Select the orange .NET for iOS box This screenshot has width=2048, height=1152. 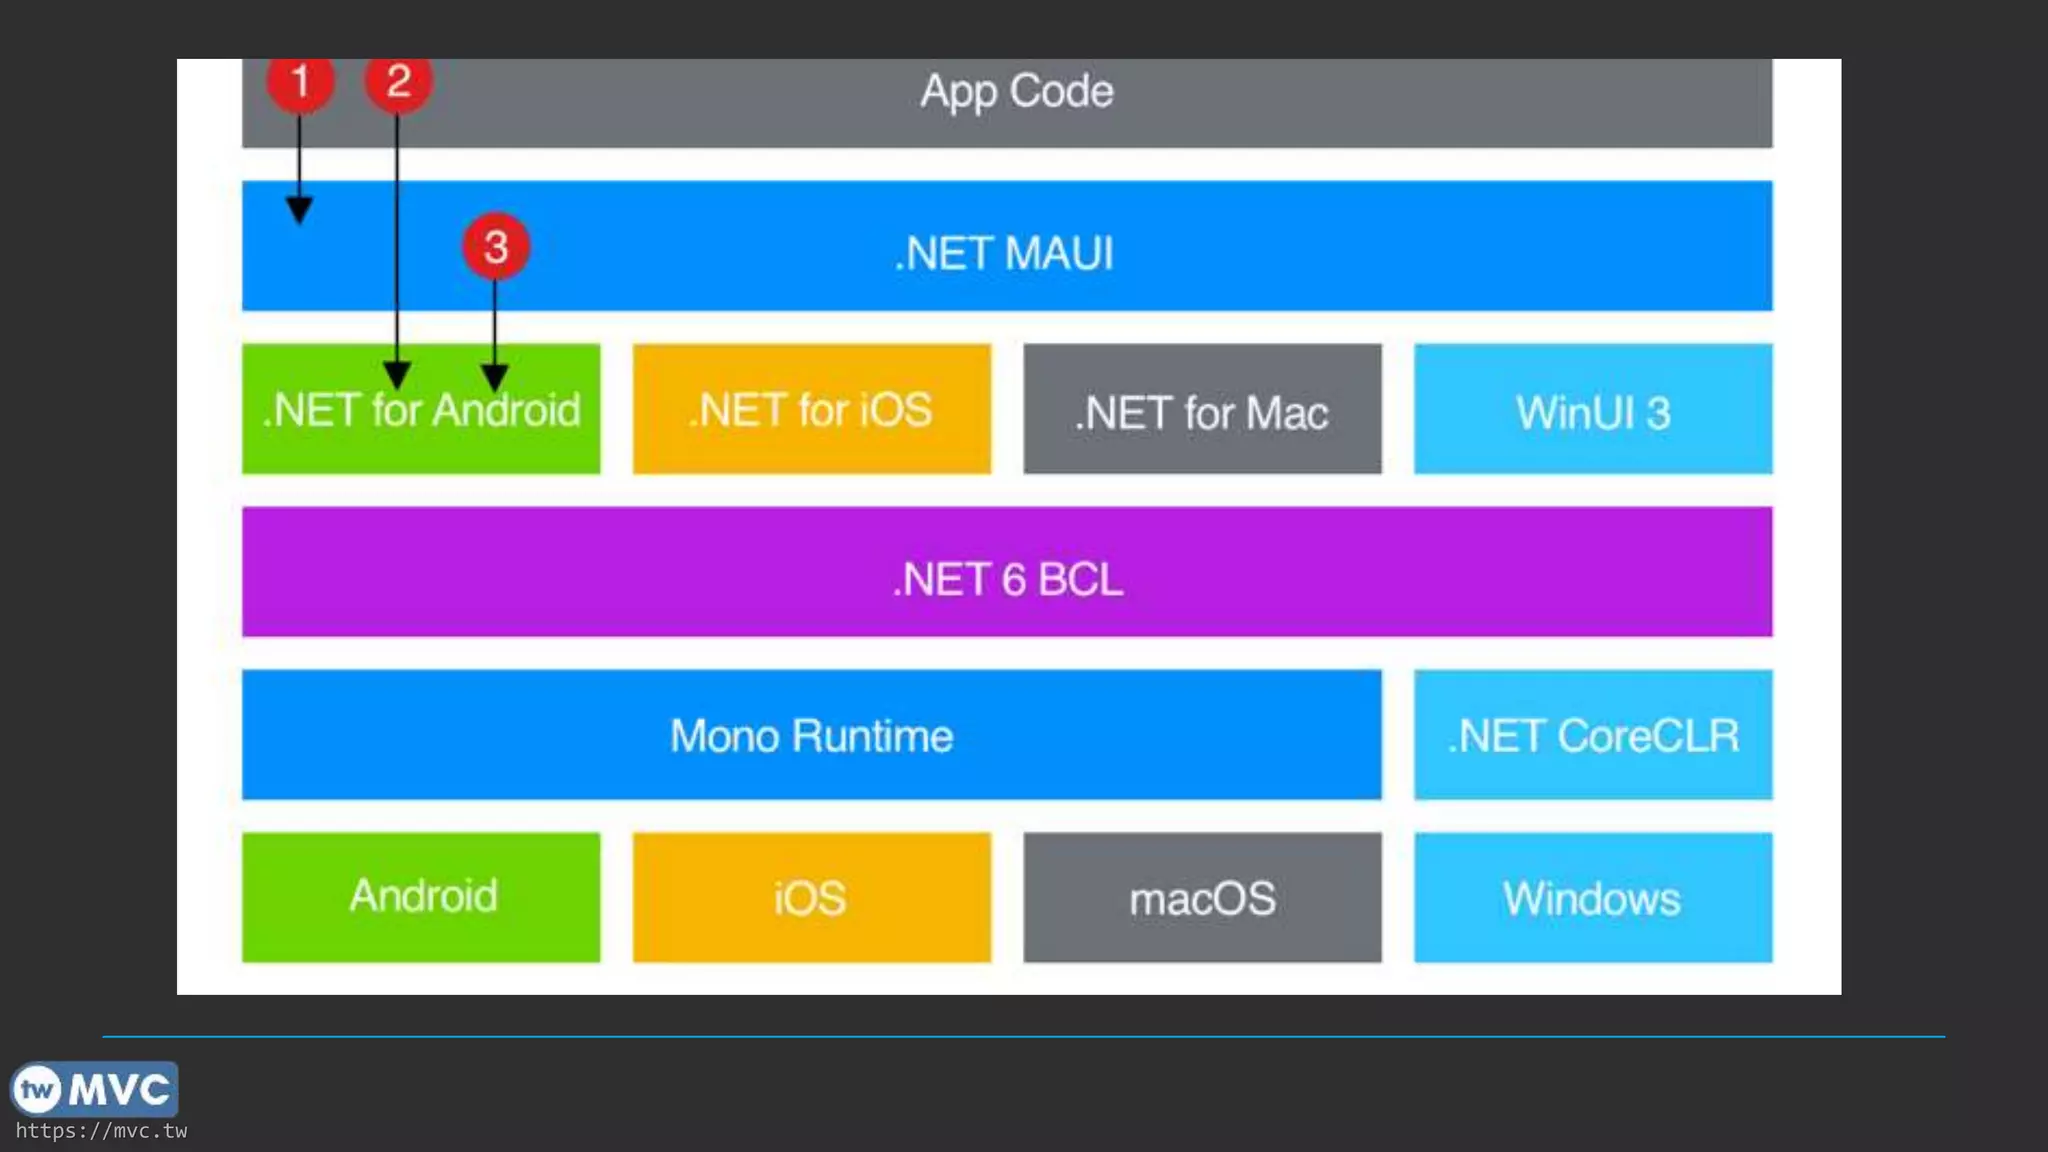click(x=811, y=409)
